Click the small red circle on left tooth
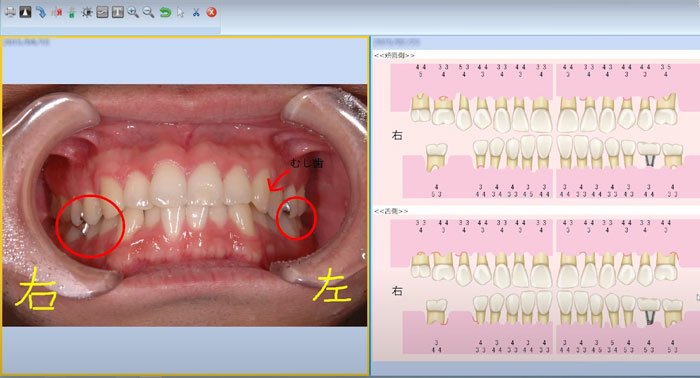700x378 pixels. [x=296, y=218]
